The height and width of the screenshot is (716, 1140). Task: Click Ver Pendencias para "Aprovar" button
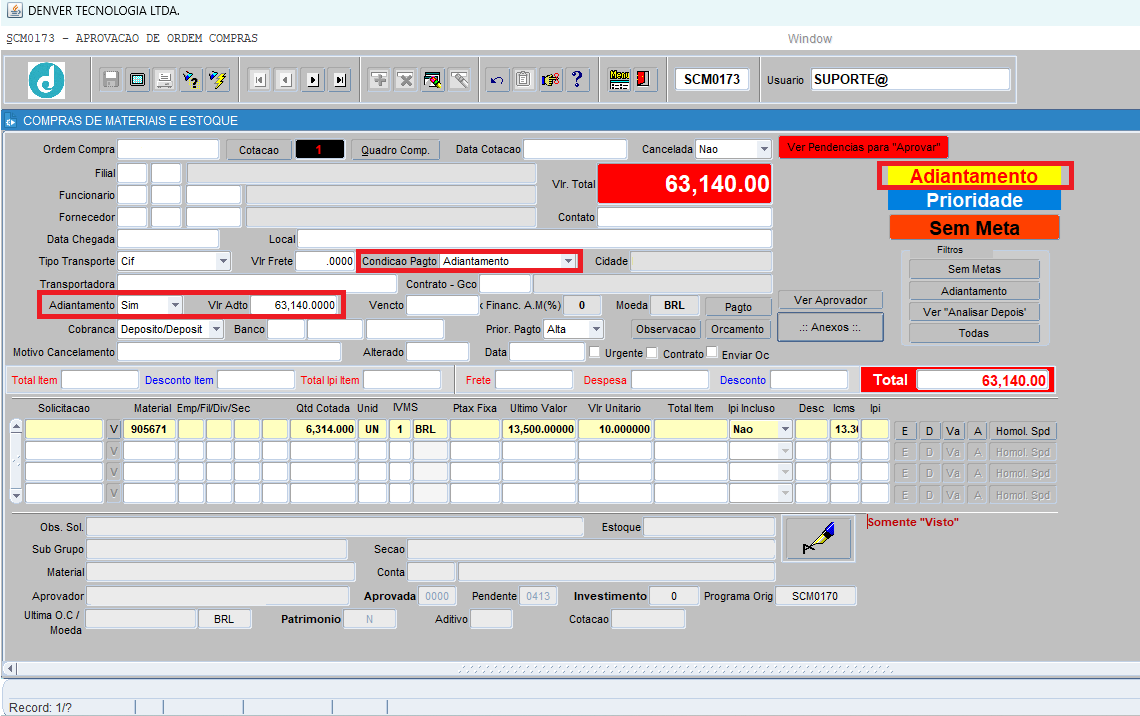(x=863, y=148)
